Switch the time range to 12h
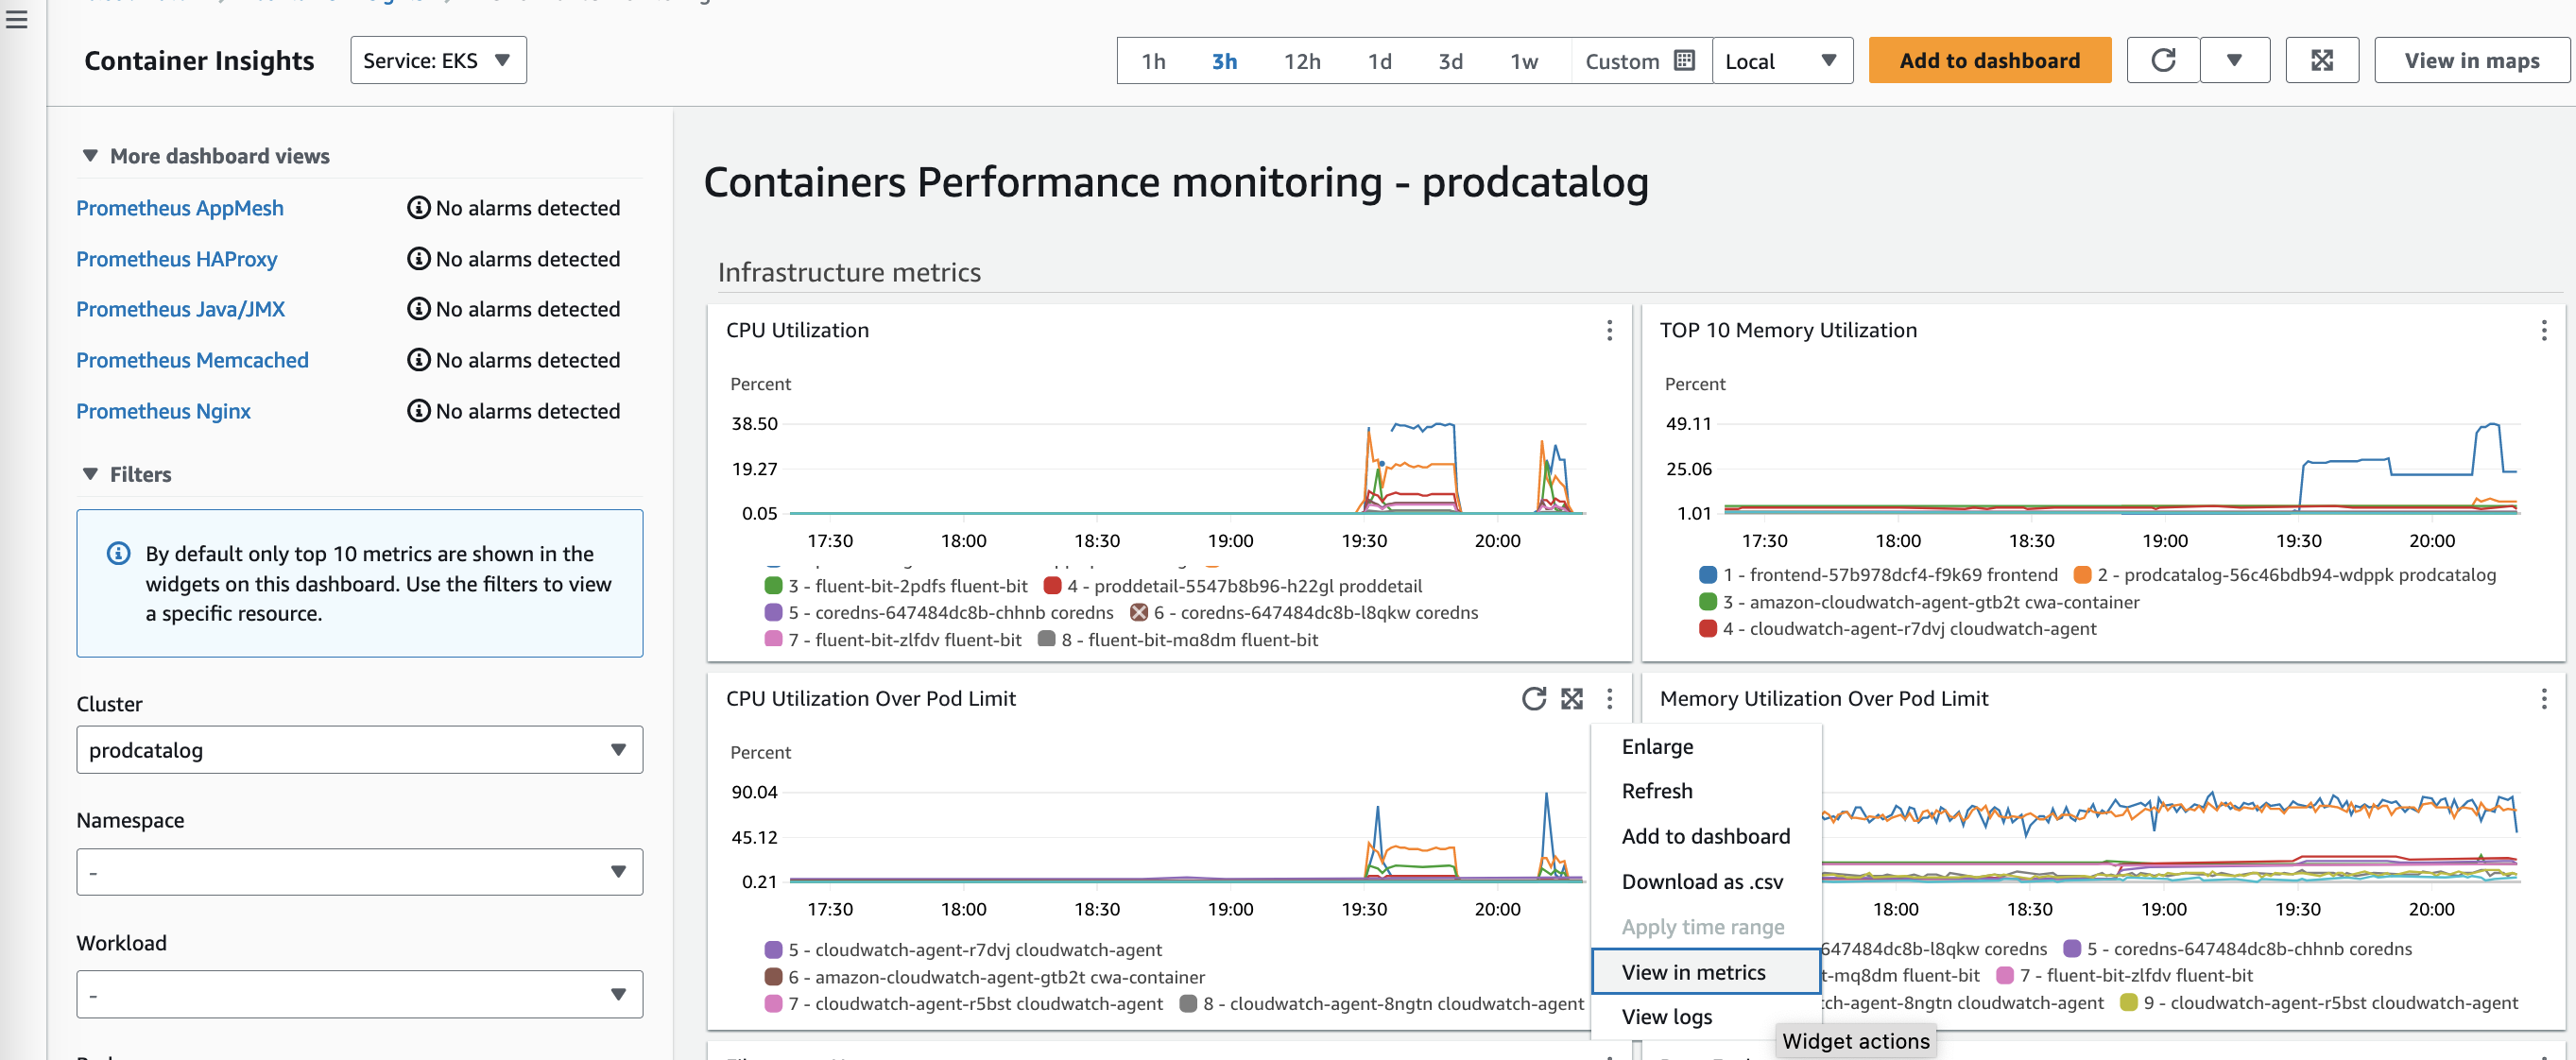 click(1302, 60)
